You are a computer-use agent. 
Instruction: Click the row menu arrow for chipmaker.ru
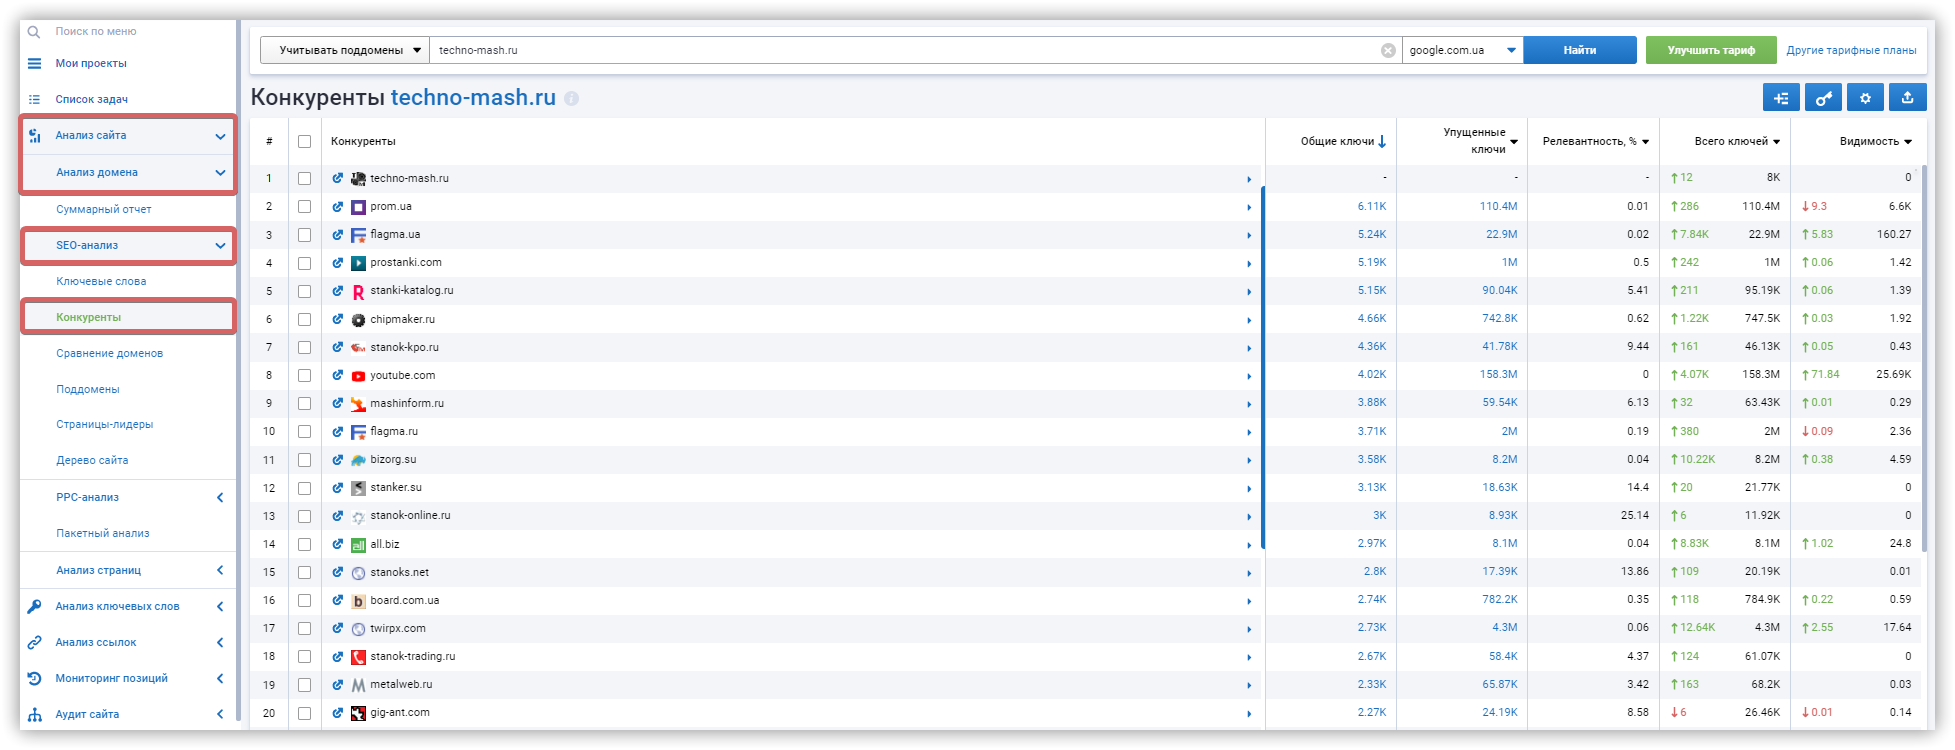pyautogui.click(x=1249, y=320)
